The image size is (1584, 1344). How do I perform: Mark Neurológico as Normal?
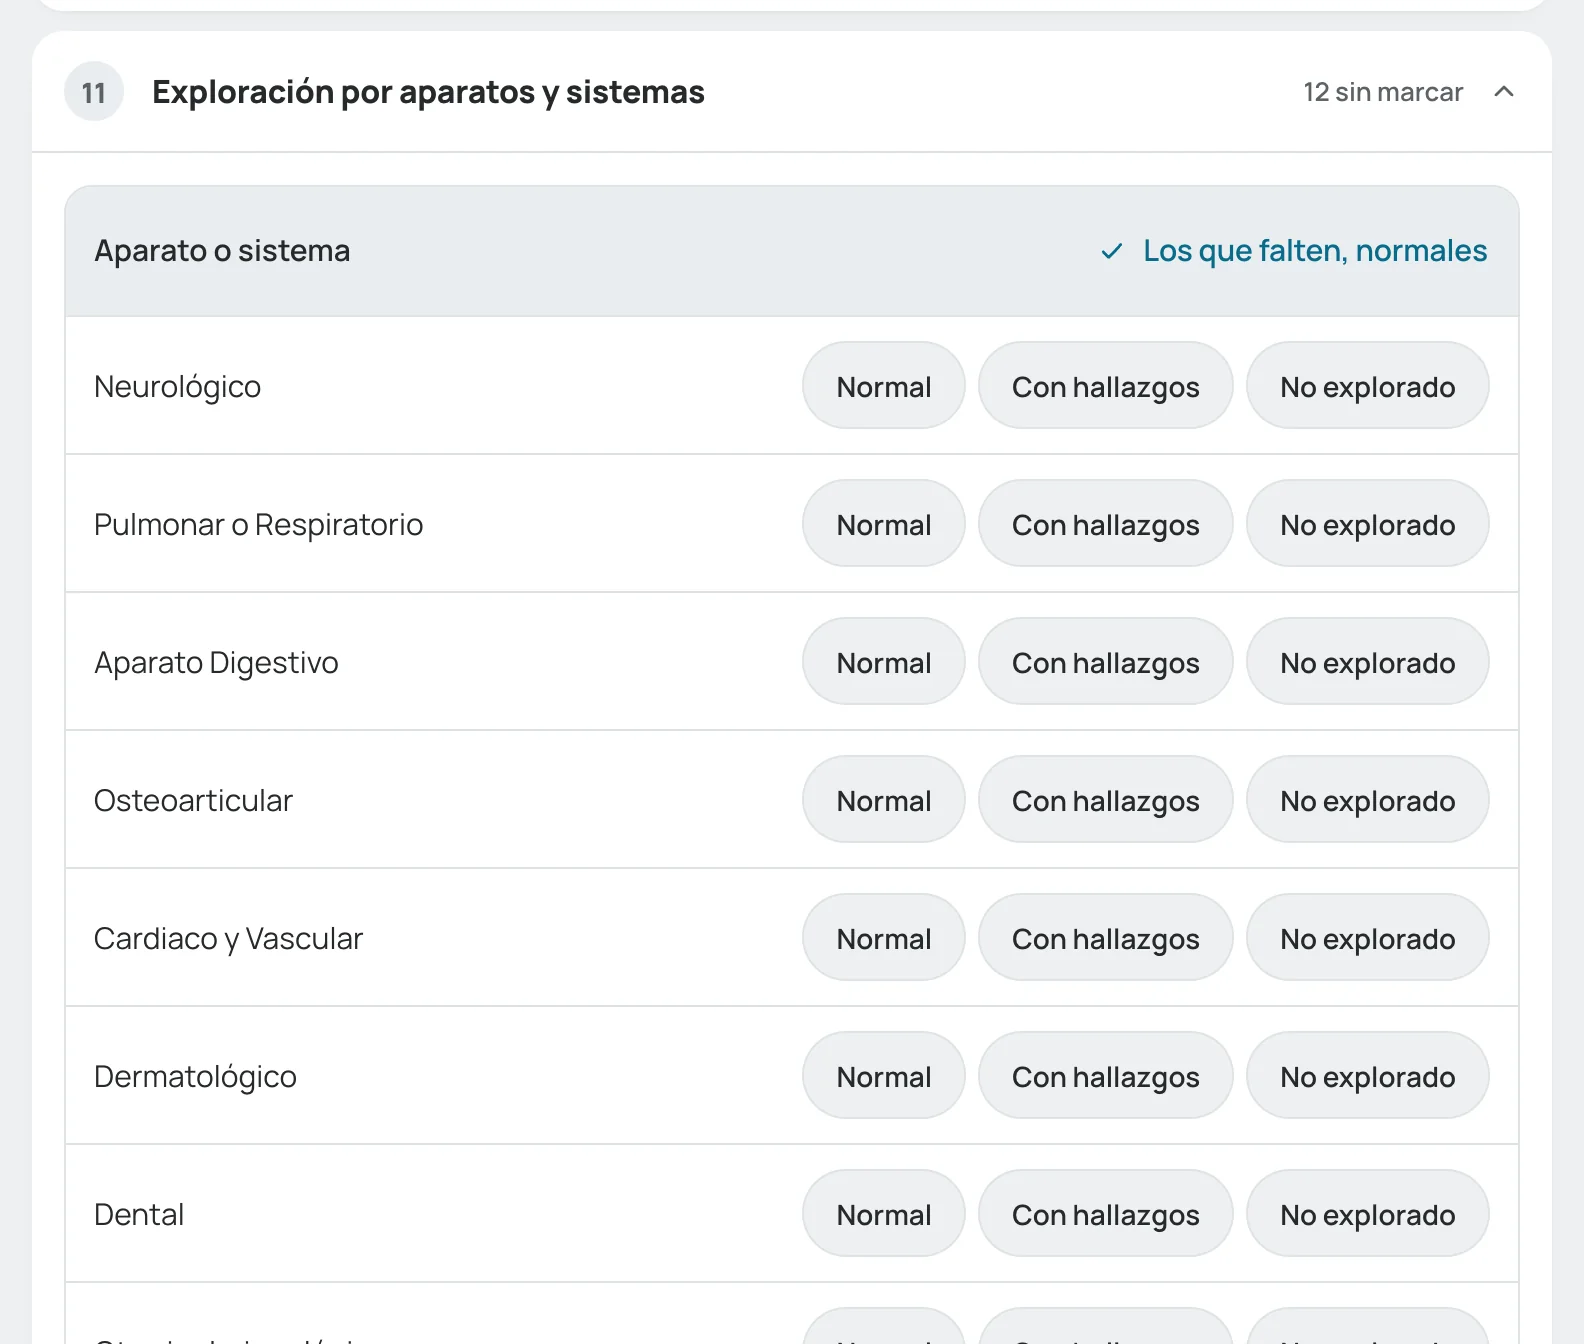pyautogui.click(x=884, y=386)
